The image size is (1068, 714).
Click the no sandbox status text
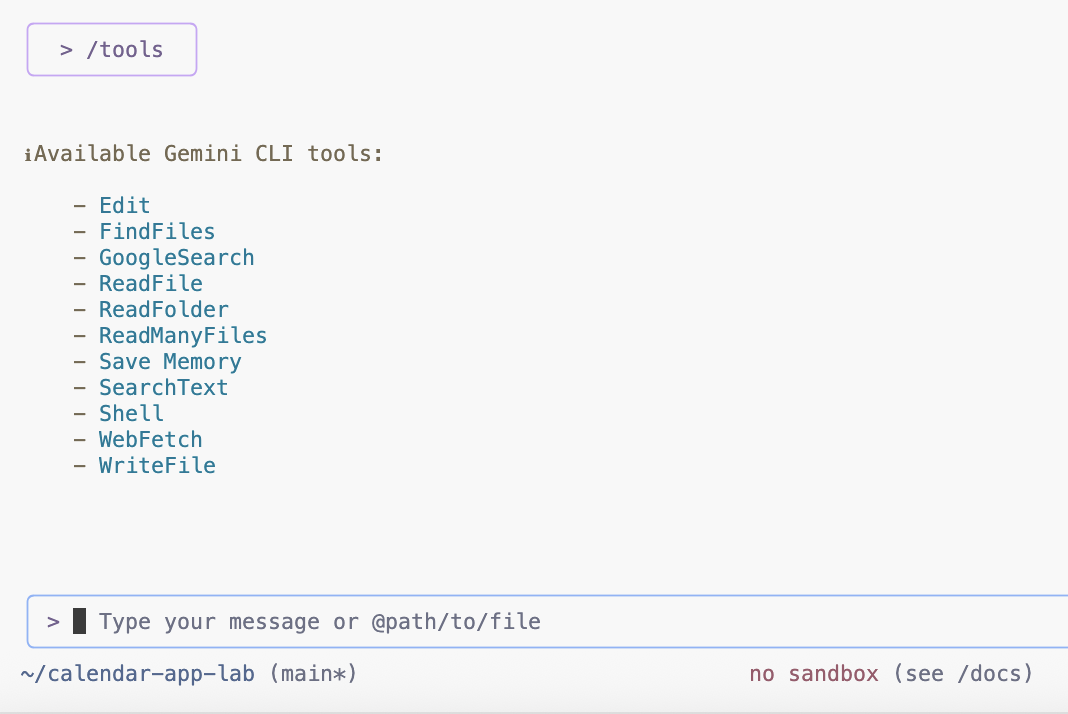(x=814, y=674)
